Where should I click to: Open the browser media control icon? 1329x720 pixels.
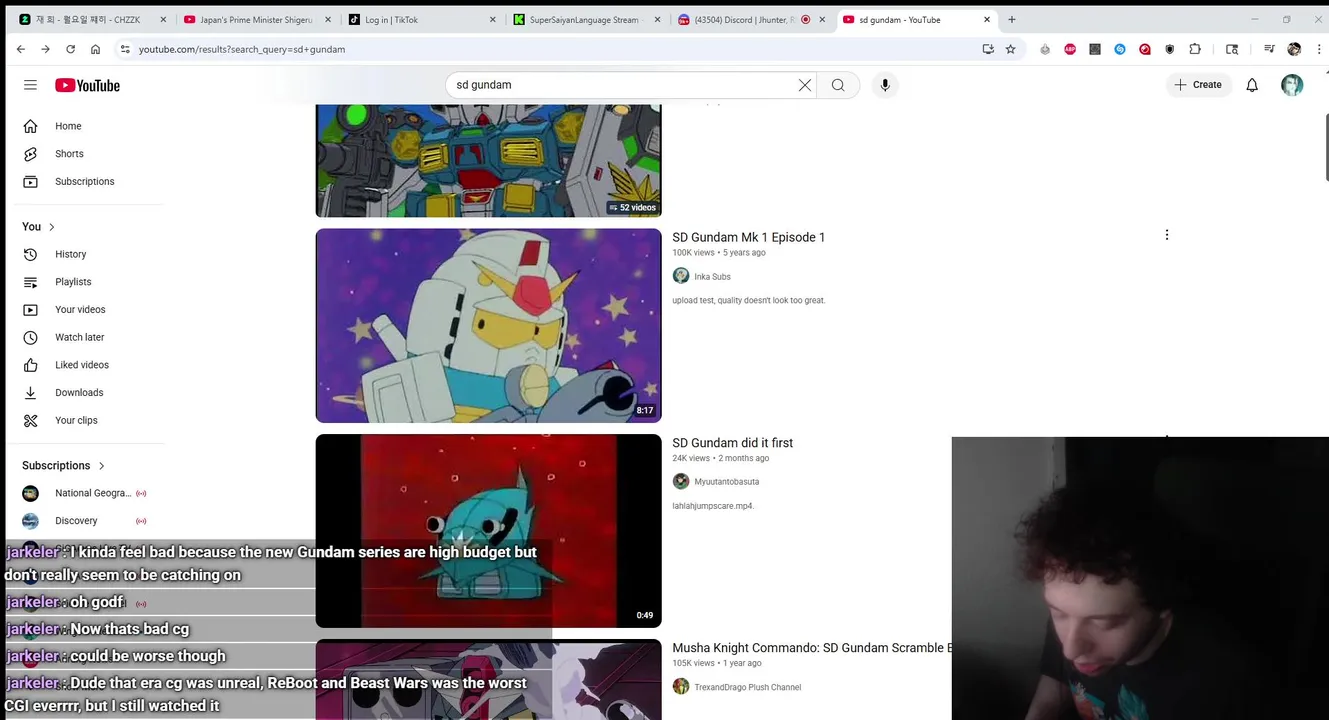1269,49
